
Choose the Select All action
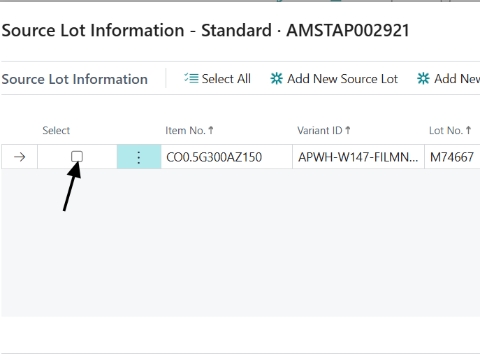coord(217,79)
